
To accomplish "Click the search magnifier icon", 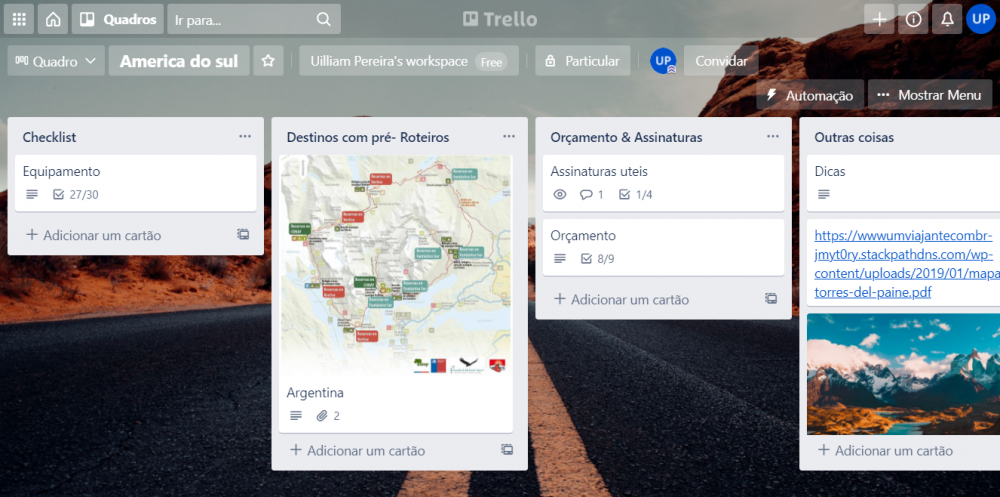I will click(323, 19).
